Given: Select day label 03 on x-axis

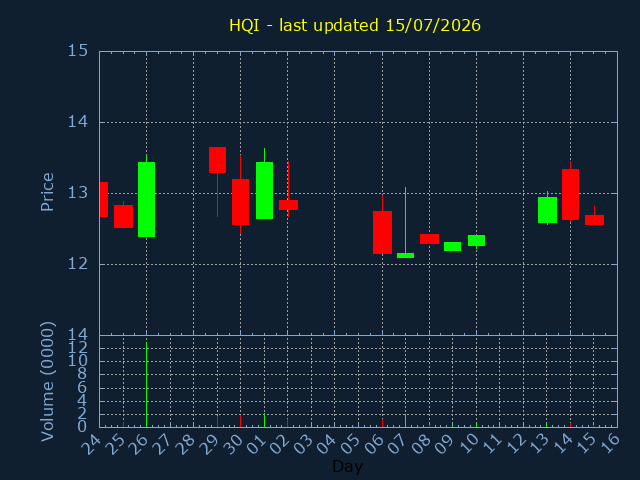Looking at the screenshot, I should click(304, 444).
